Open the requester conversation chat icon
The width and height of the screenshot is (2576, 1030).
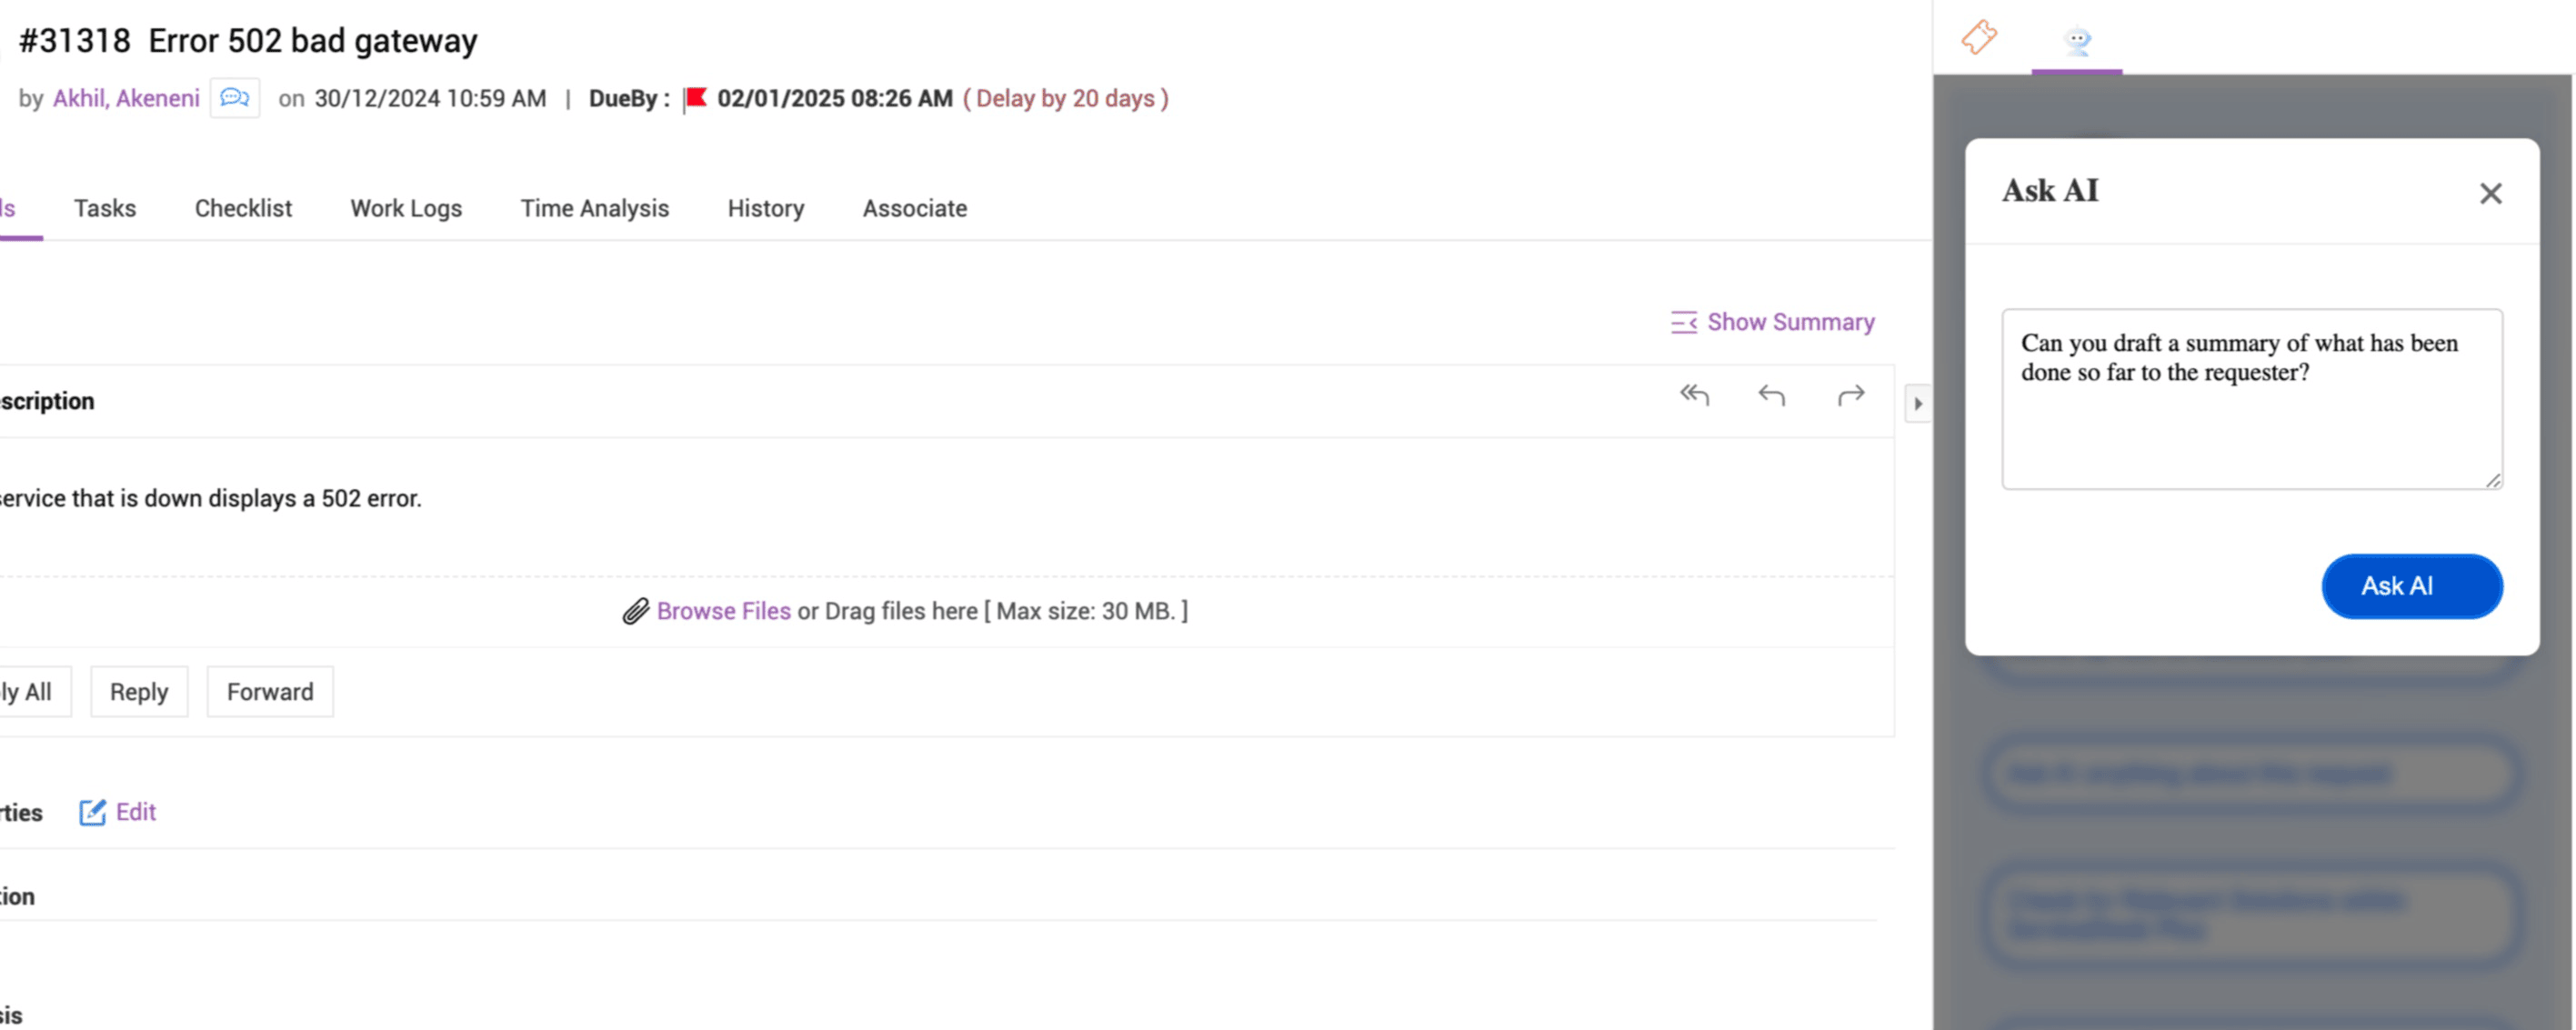tap(235, 98)
